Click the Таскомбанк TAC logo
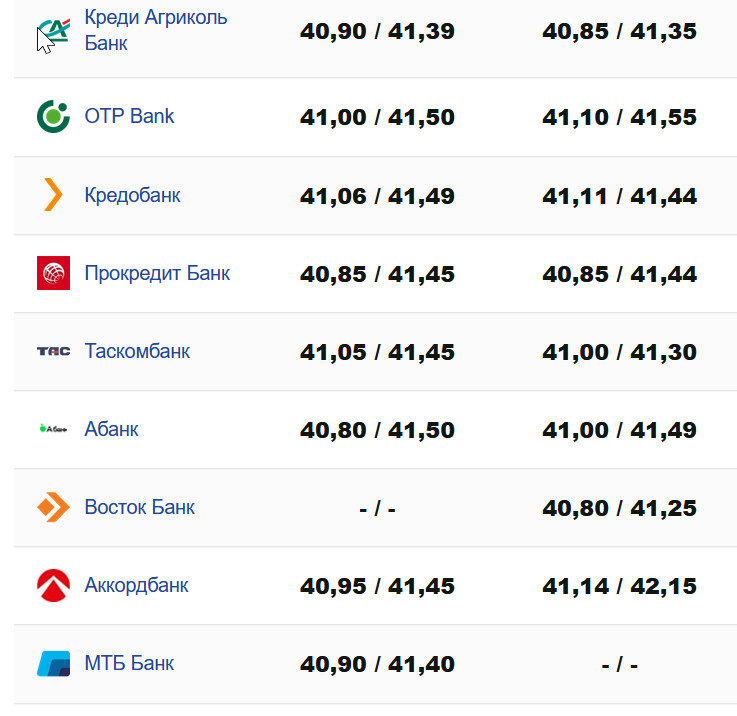This screenshot has width=737, height=716. point(53,351)
